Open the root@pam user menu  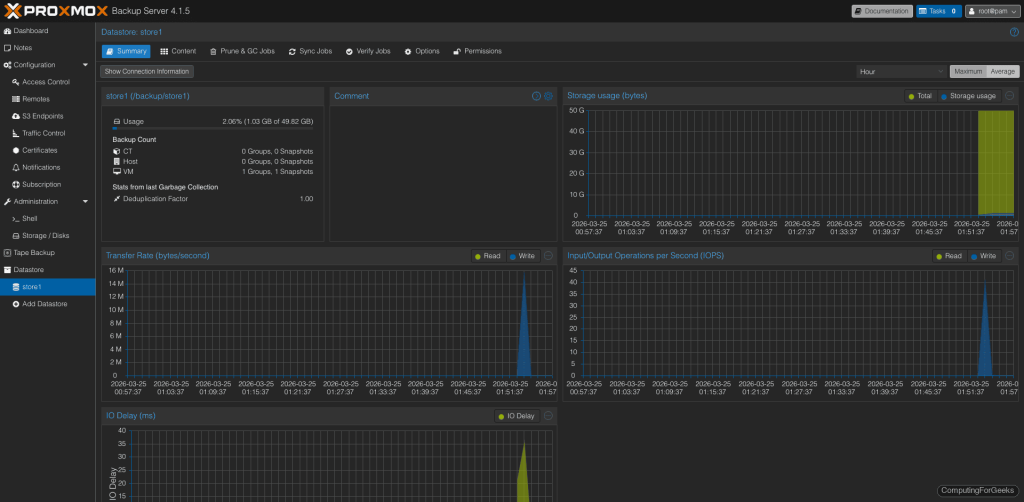[x=991, y=11]
